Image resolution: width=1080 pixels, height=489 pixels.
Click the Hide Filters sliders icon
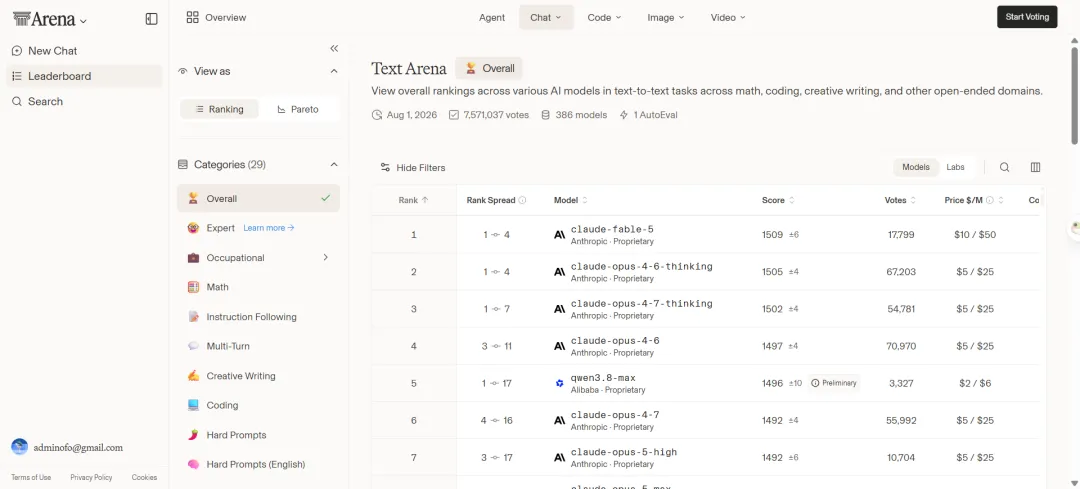point(385,167)
